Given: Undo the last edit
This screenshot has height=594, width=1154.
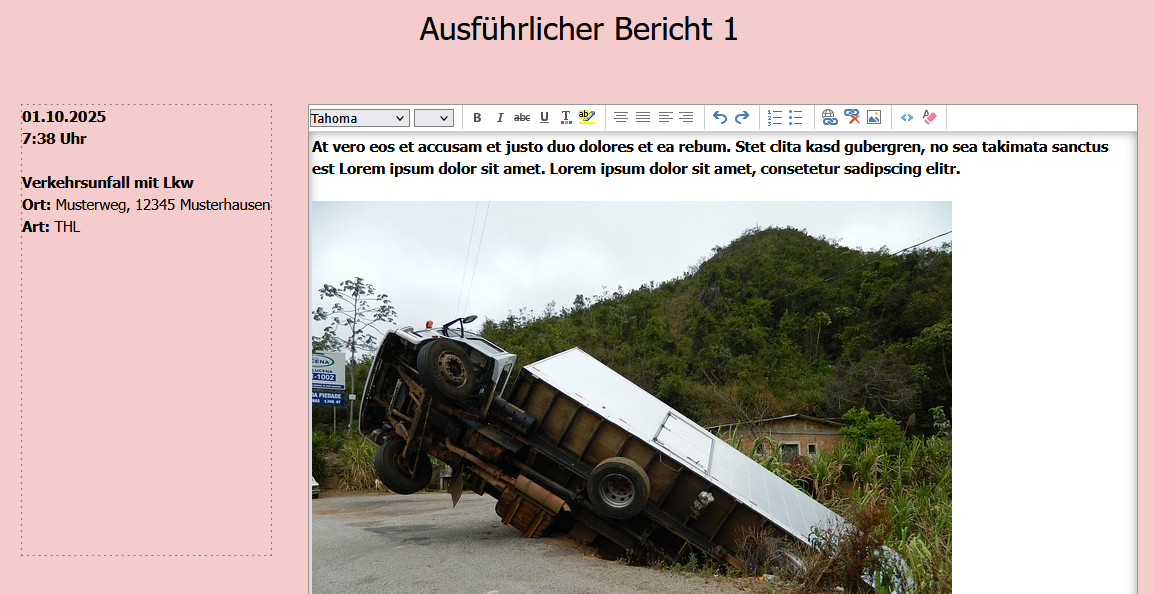Looking at the screenshot, I should [x=720, y=118].
